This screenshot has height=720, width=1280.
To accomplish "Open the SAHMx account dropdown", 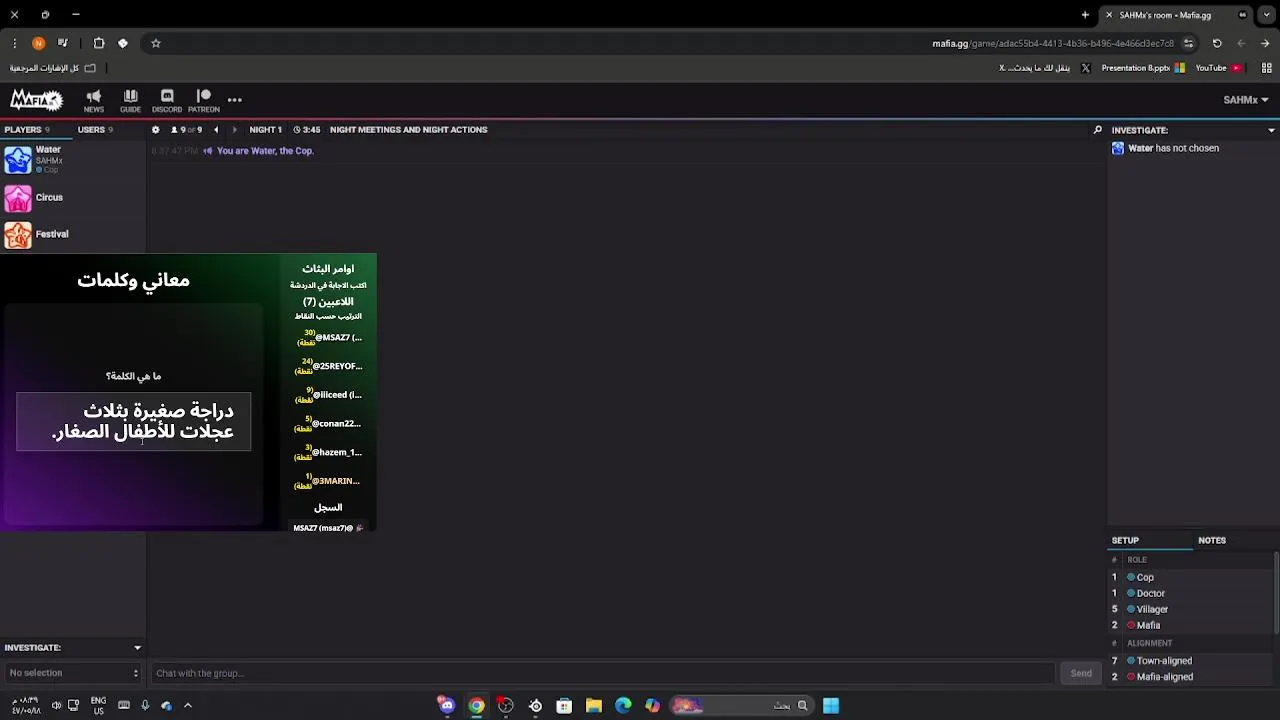I will (x=1246, y=100).
